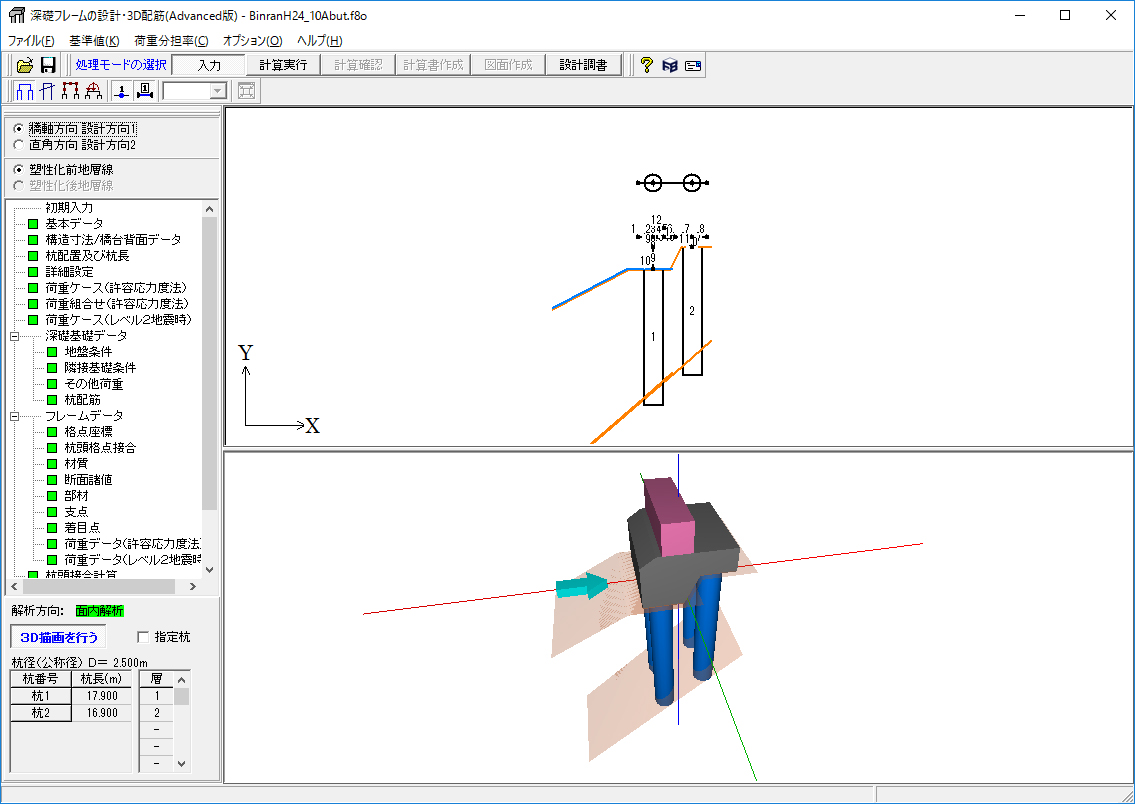Select the 直角方向 設計方向2 radio button

click(x=18, y=145)
